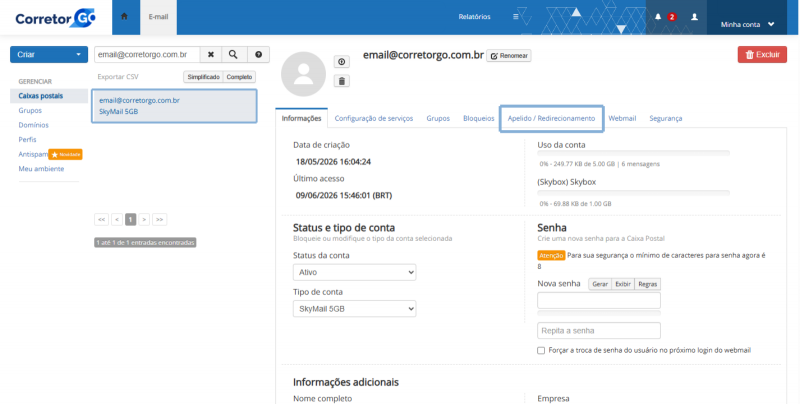The height and width of the screenshot is (404, 800).
Task: Open the hamburger menu beside Relatórios
Action: (516, 17)
